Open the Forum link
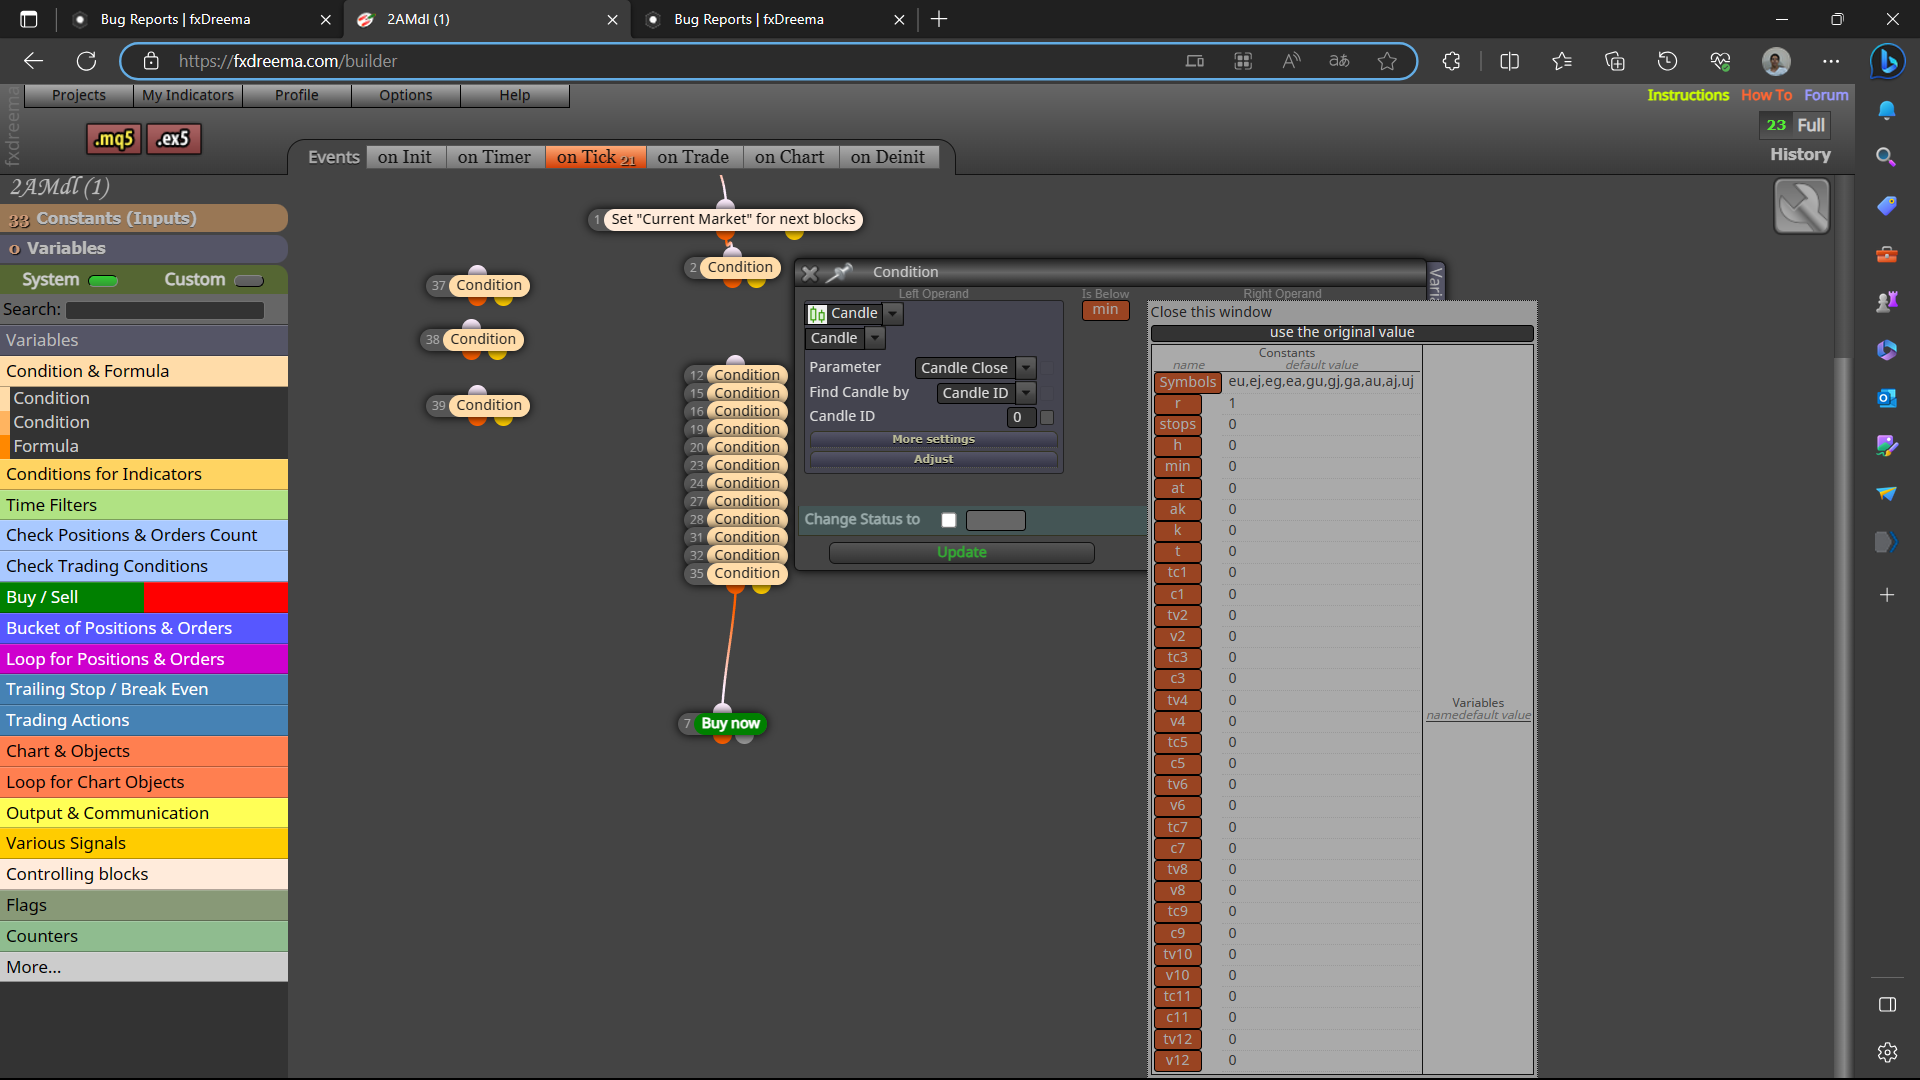Screen dimensions: 1920x1080 1826,95
